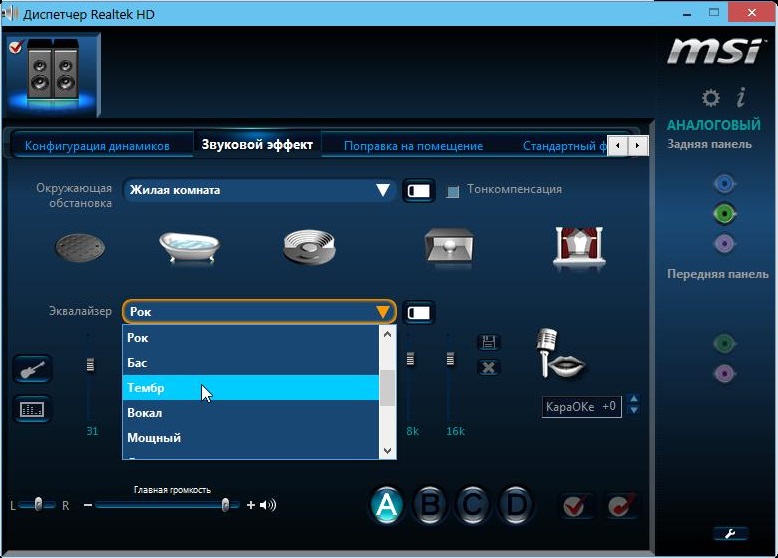
Task: Decrease main volume with minus sign
Action: tap(88, 505)
